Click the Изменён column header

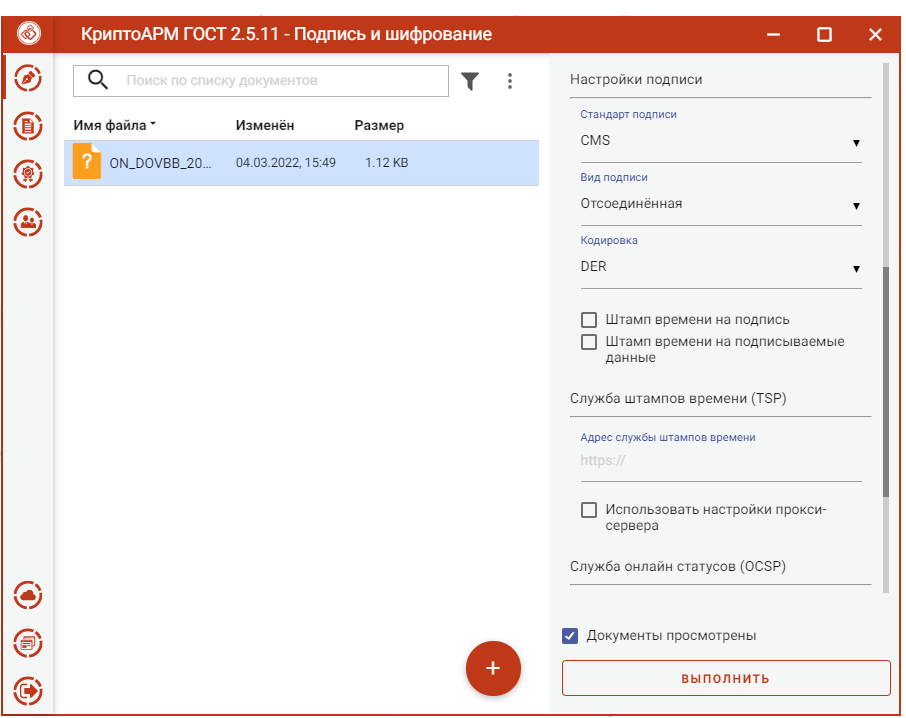pyautogui.click(x=265, y=125)
